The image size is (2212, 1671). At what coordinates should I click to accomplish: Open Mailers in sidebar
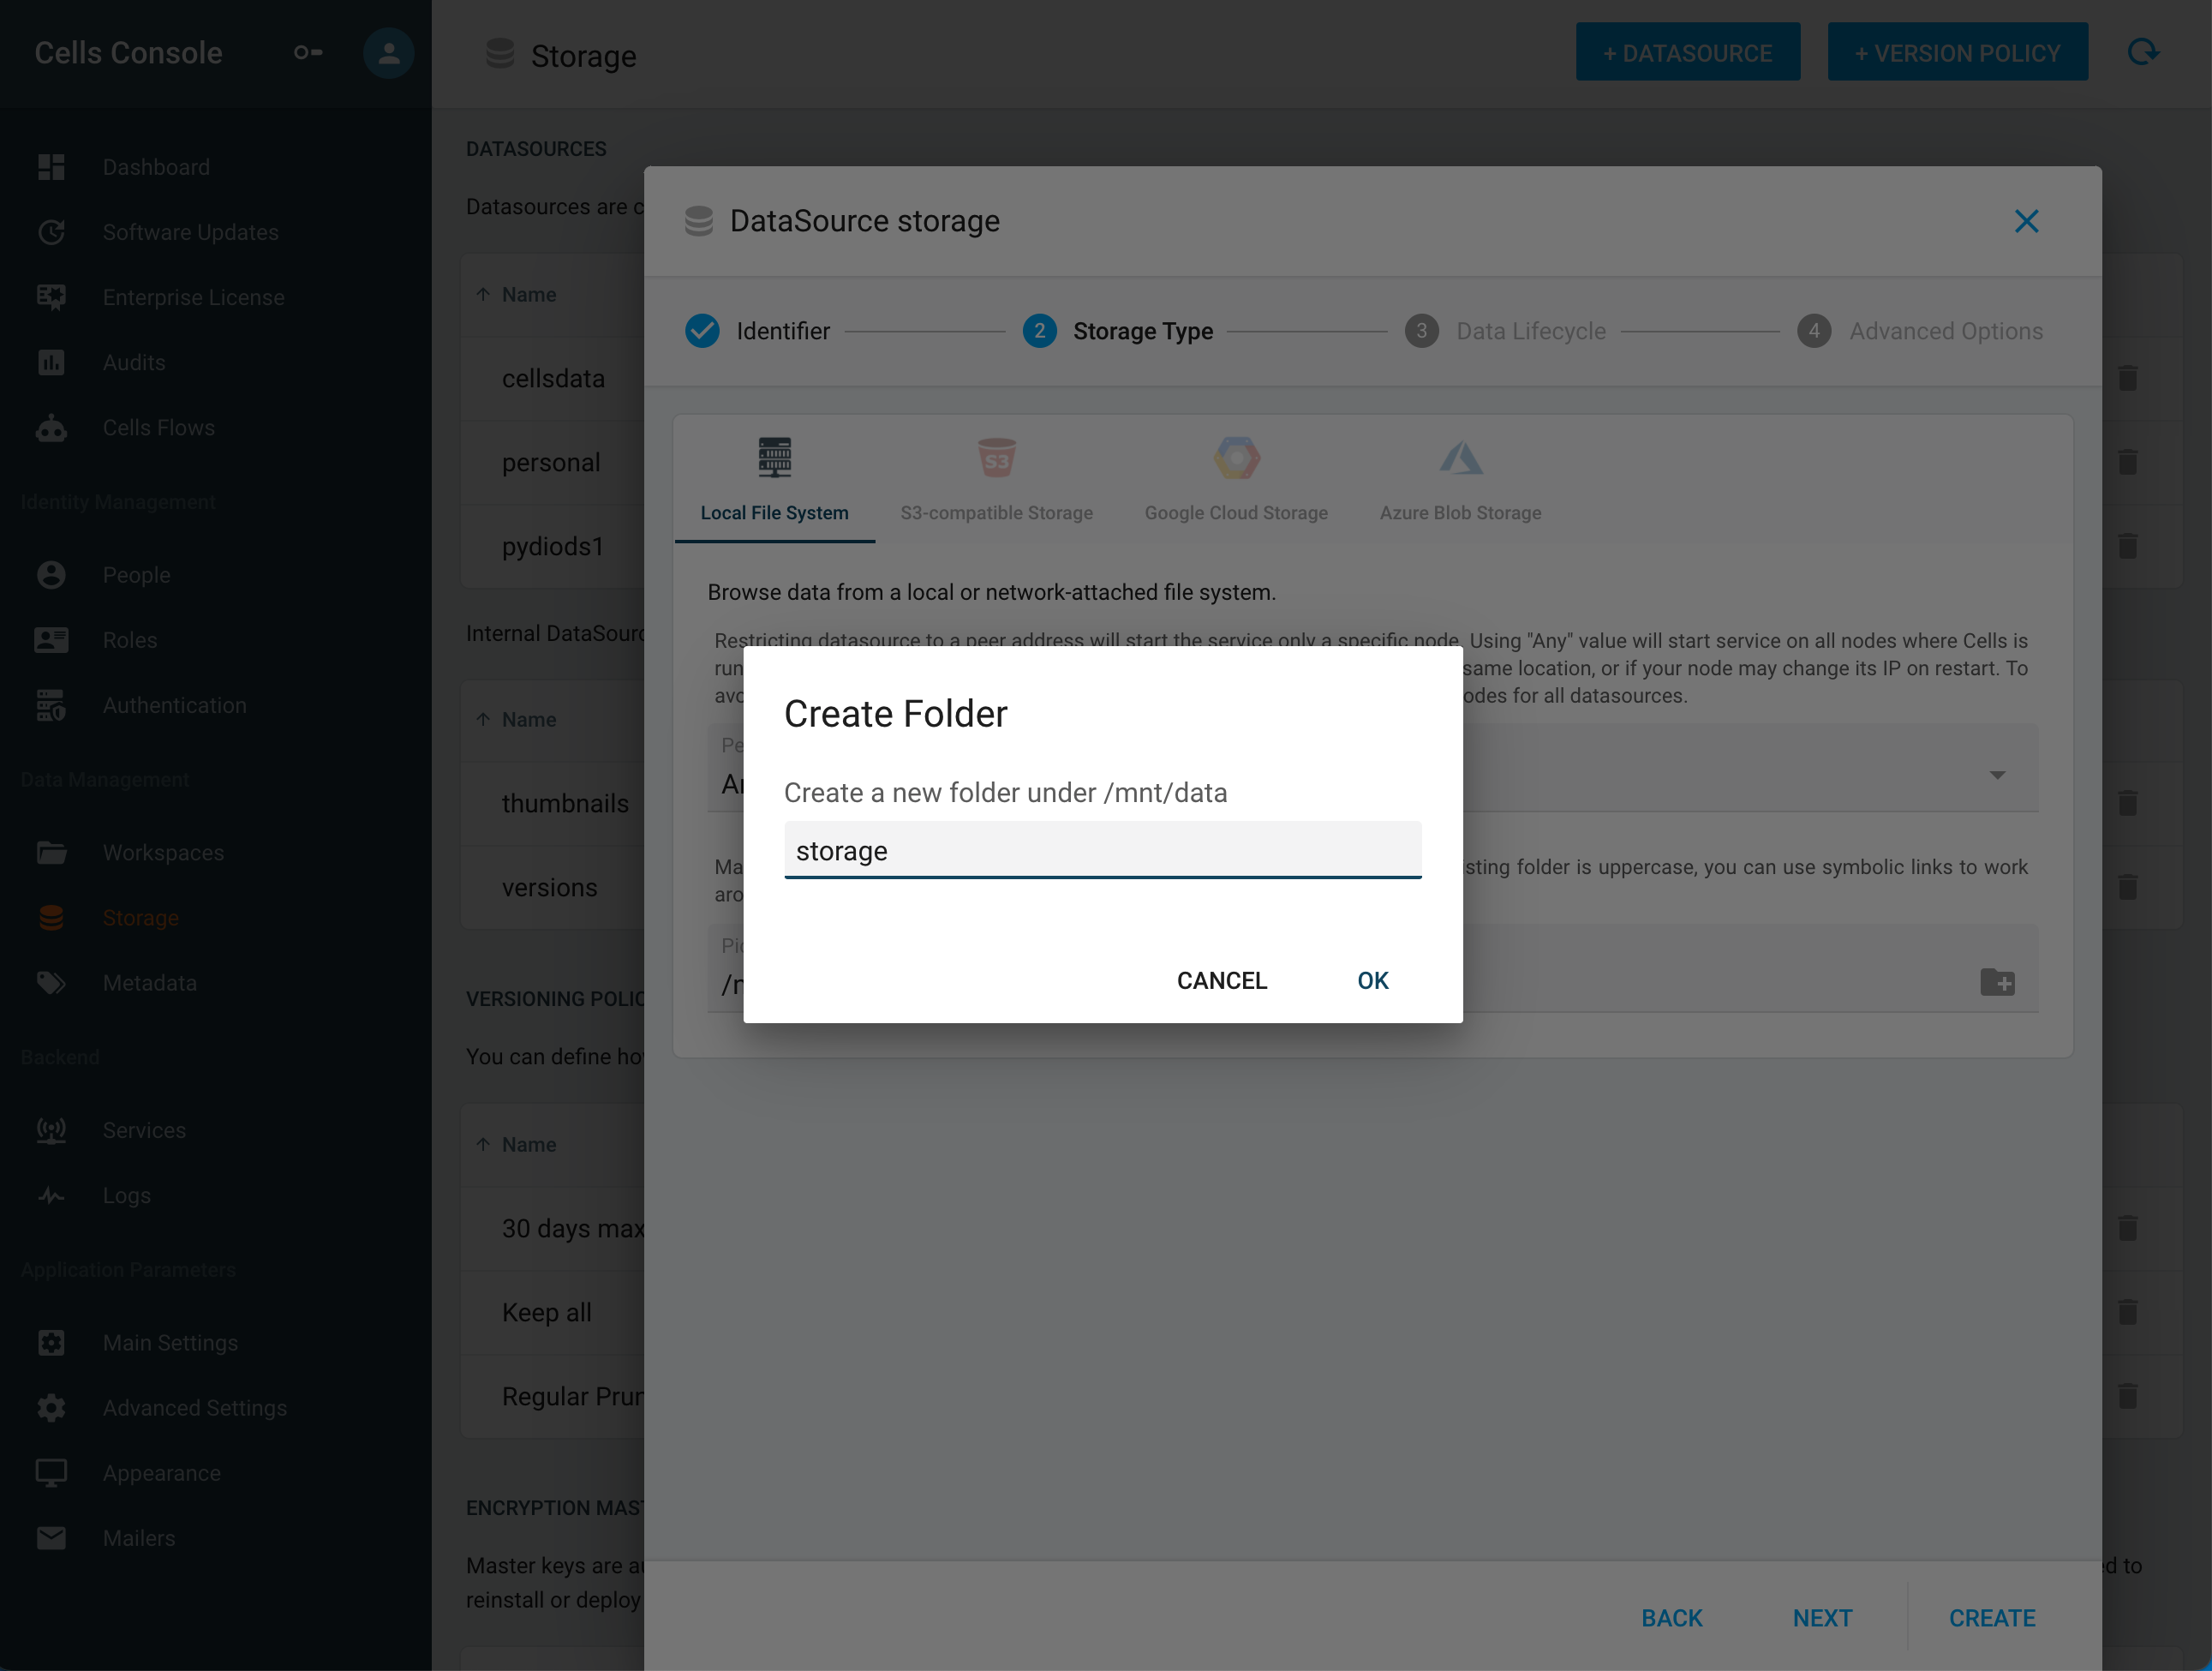click(x=138, y=1538)
